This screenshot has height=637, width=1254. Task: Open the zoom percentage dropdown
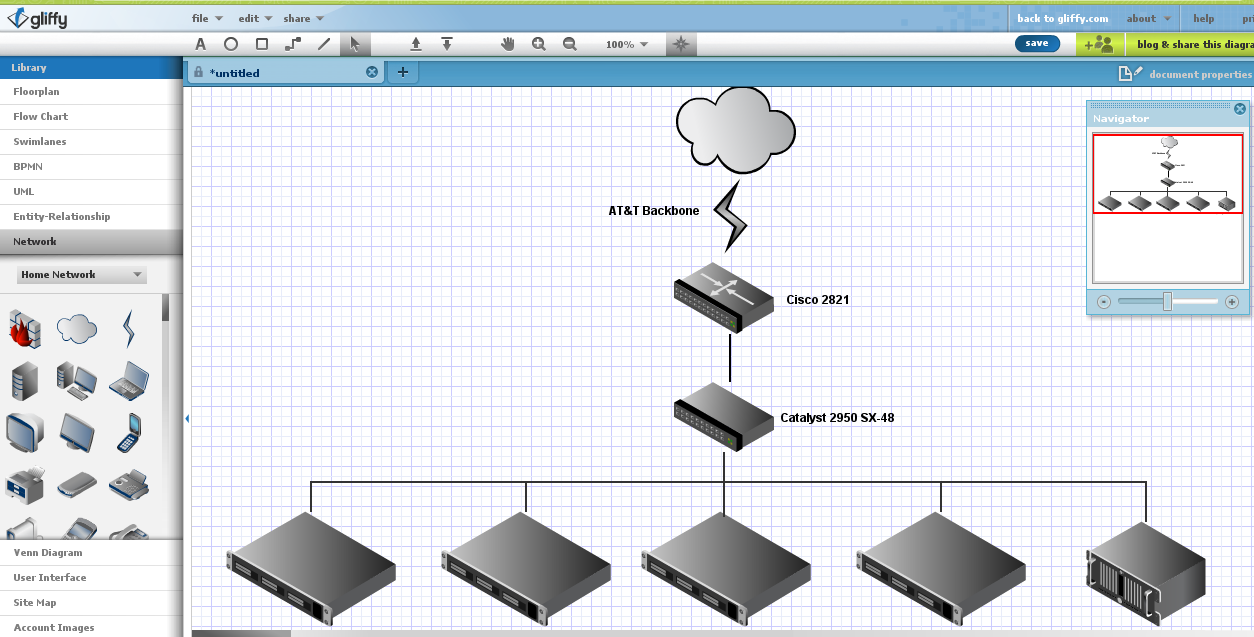point(628,44)
